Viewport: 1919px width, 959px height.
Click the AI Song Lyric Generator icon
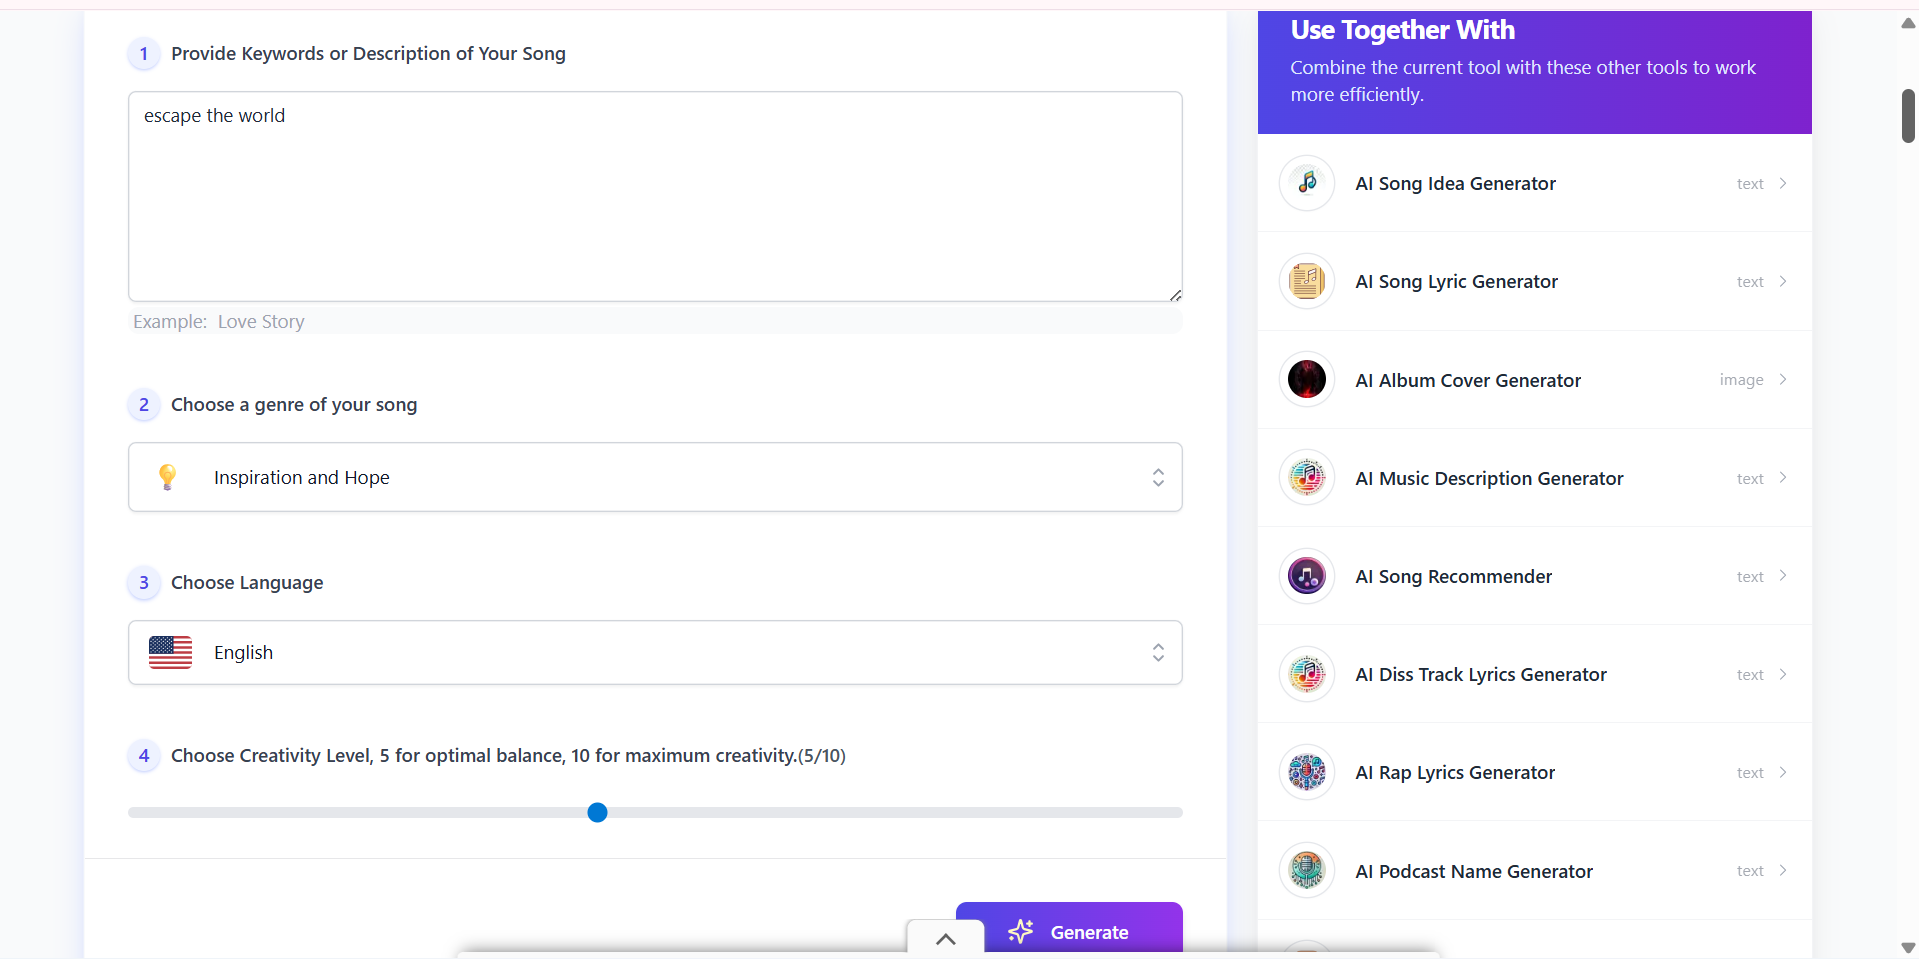pyautogui.click(x=1307, y=281)
